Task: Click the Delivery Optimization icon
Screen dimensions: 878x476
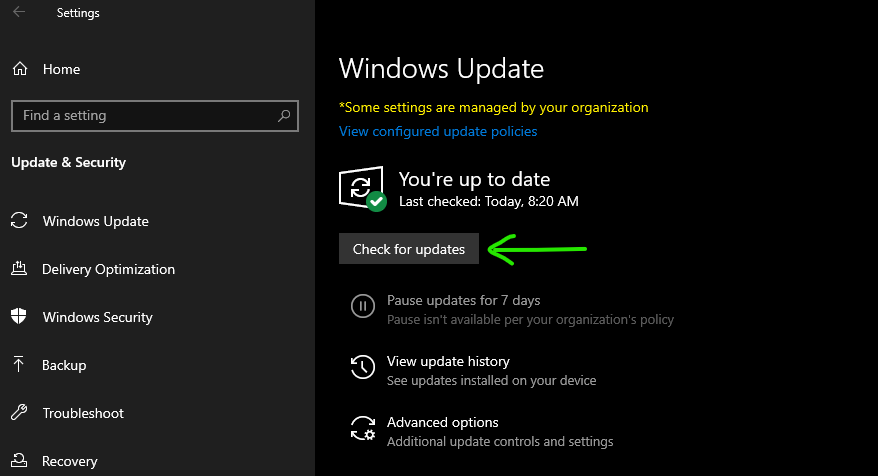Action: coord(19,269)
